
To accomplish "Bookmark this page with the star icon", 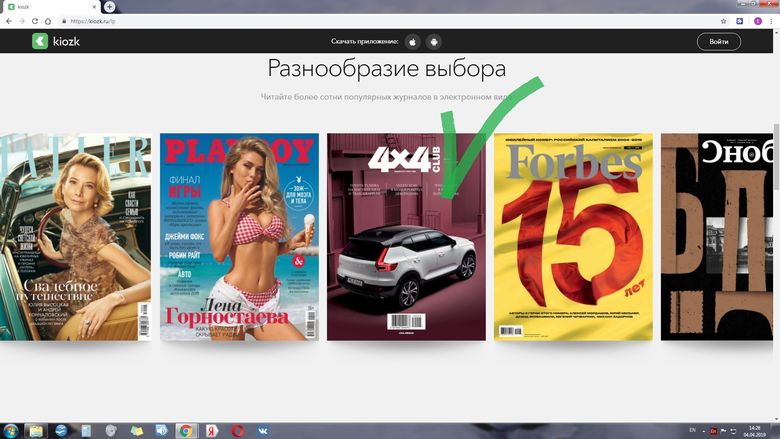I will (x=724, y=20).
